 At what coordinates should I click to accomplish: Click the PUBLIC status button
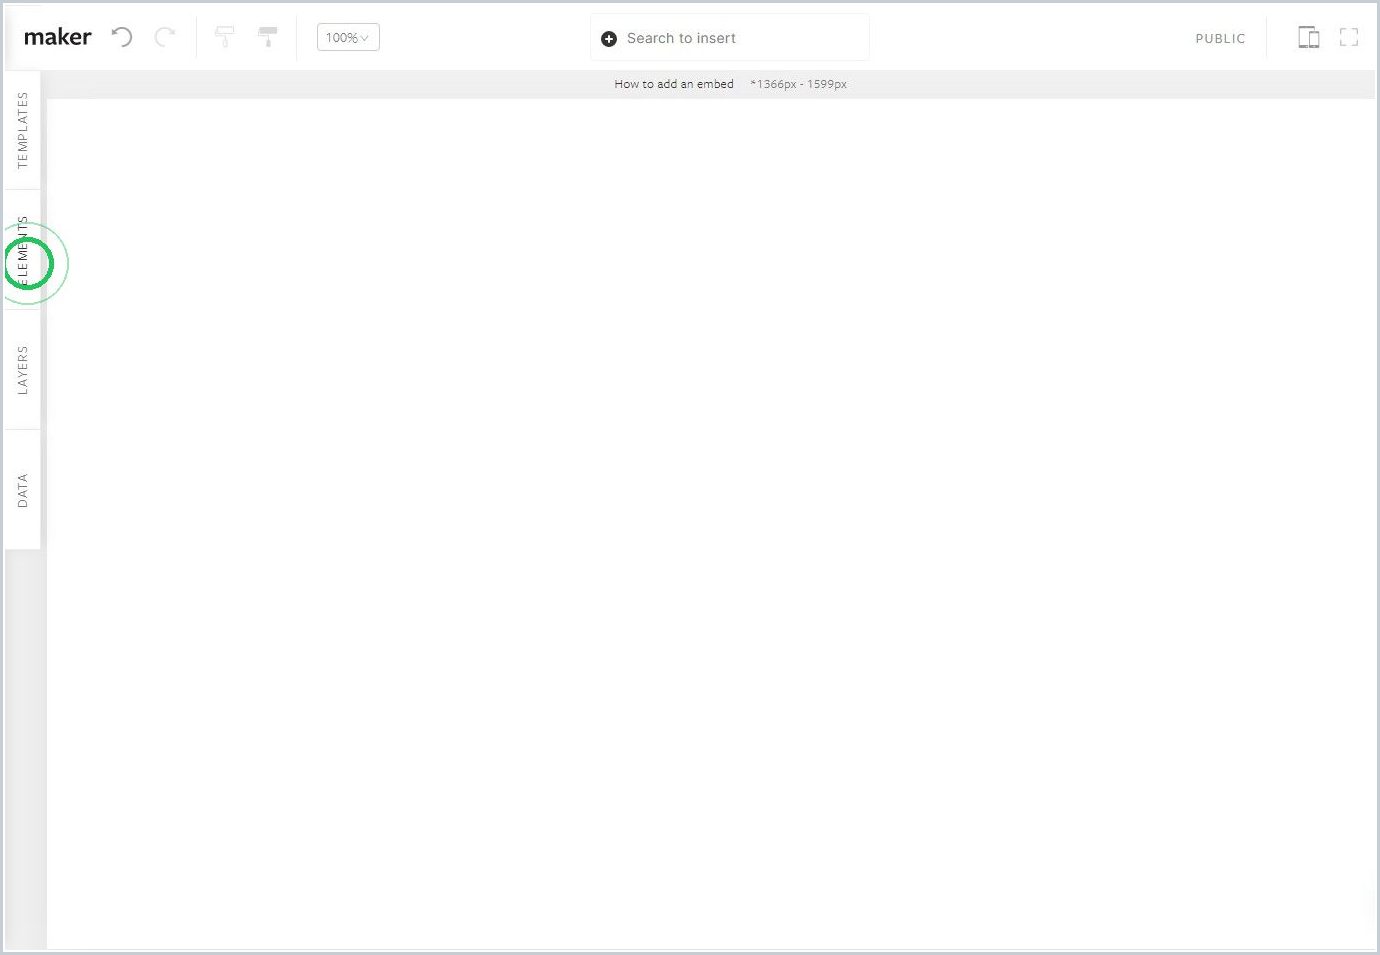point(1220,39)
